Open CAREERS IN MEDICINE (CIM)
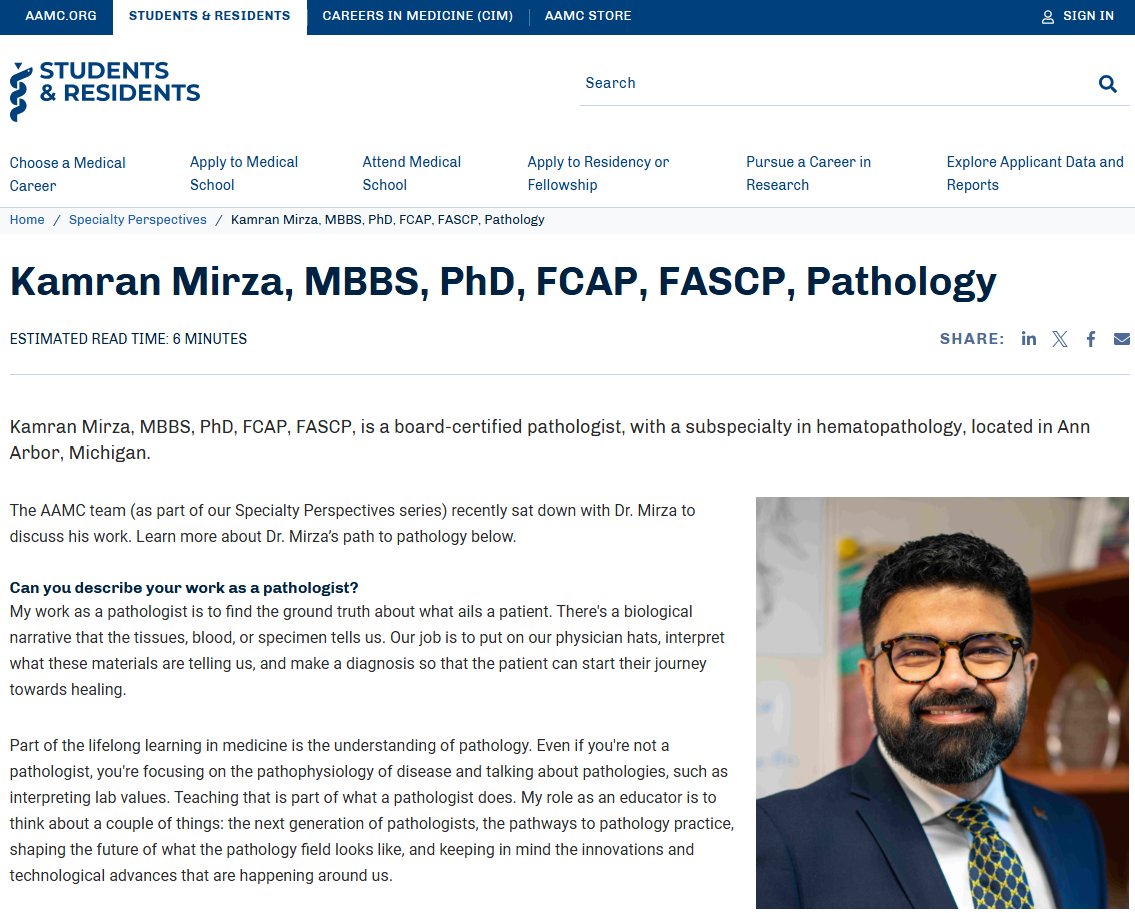Image resolution: width=1135 pixels, height=913 pixels. pos(417,16)
